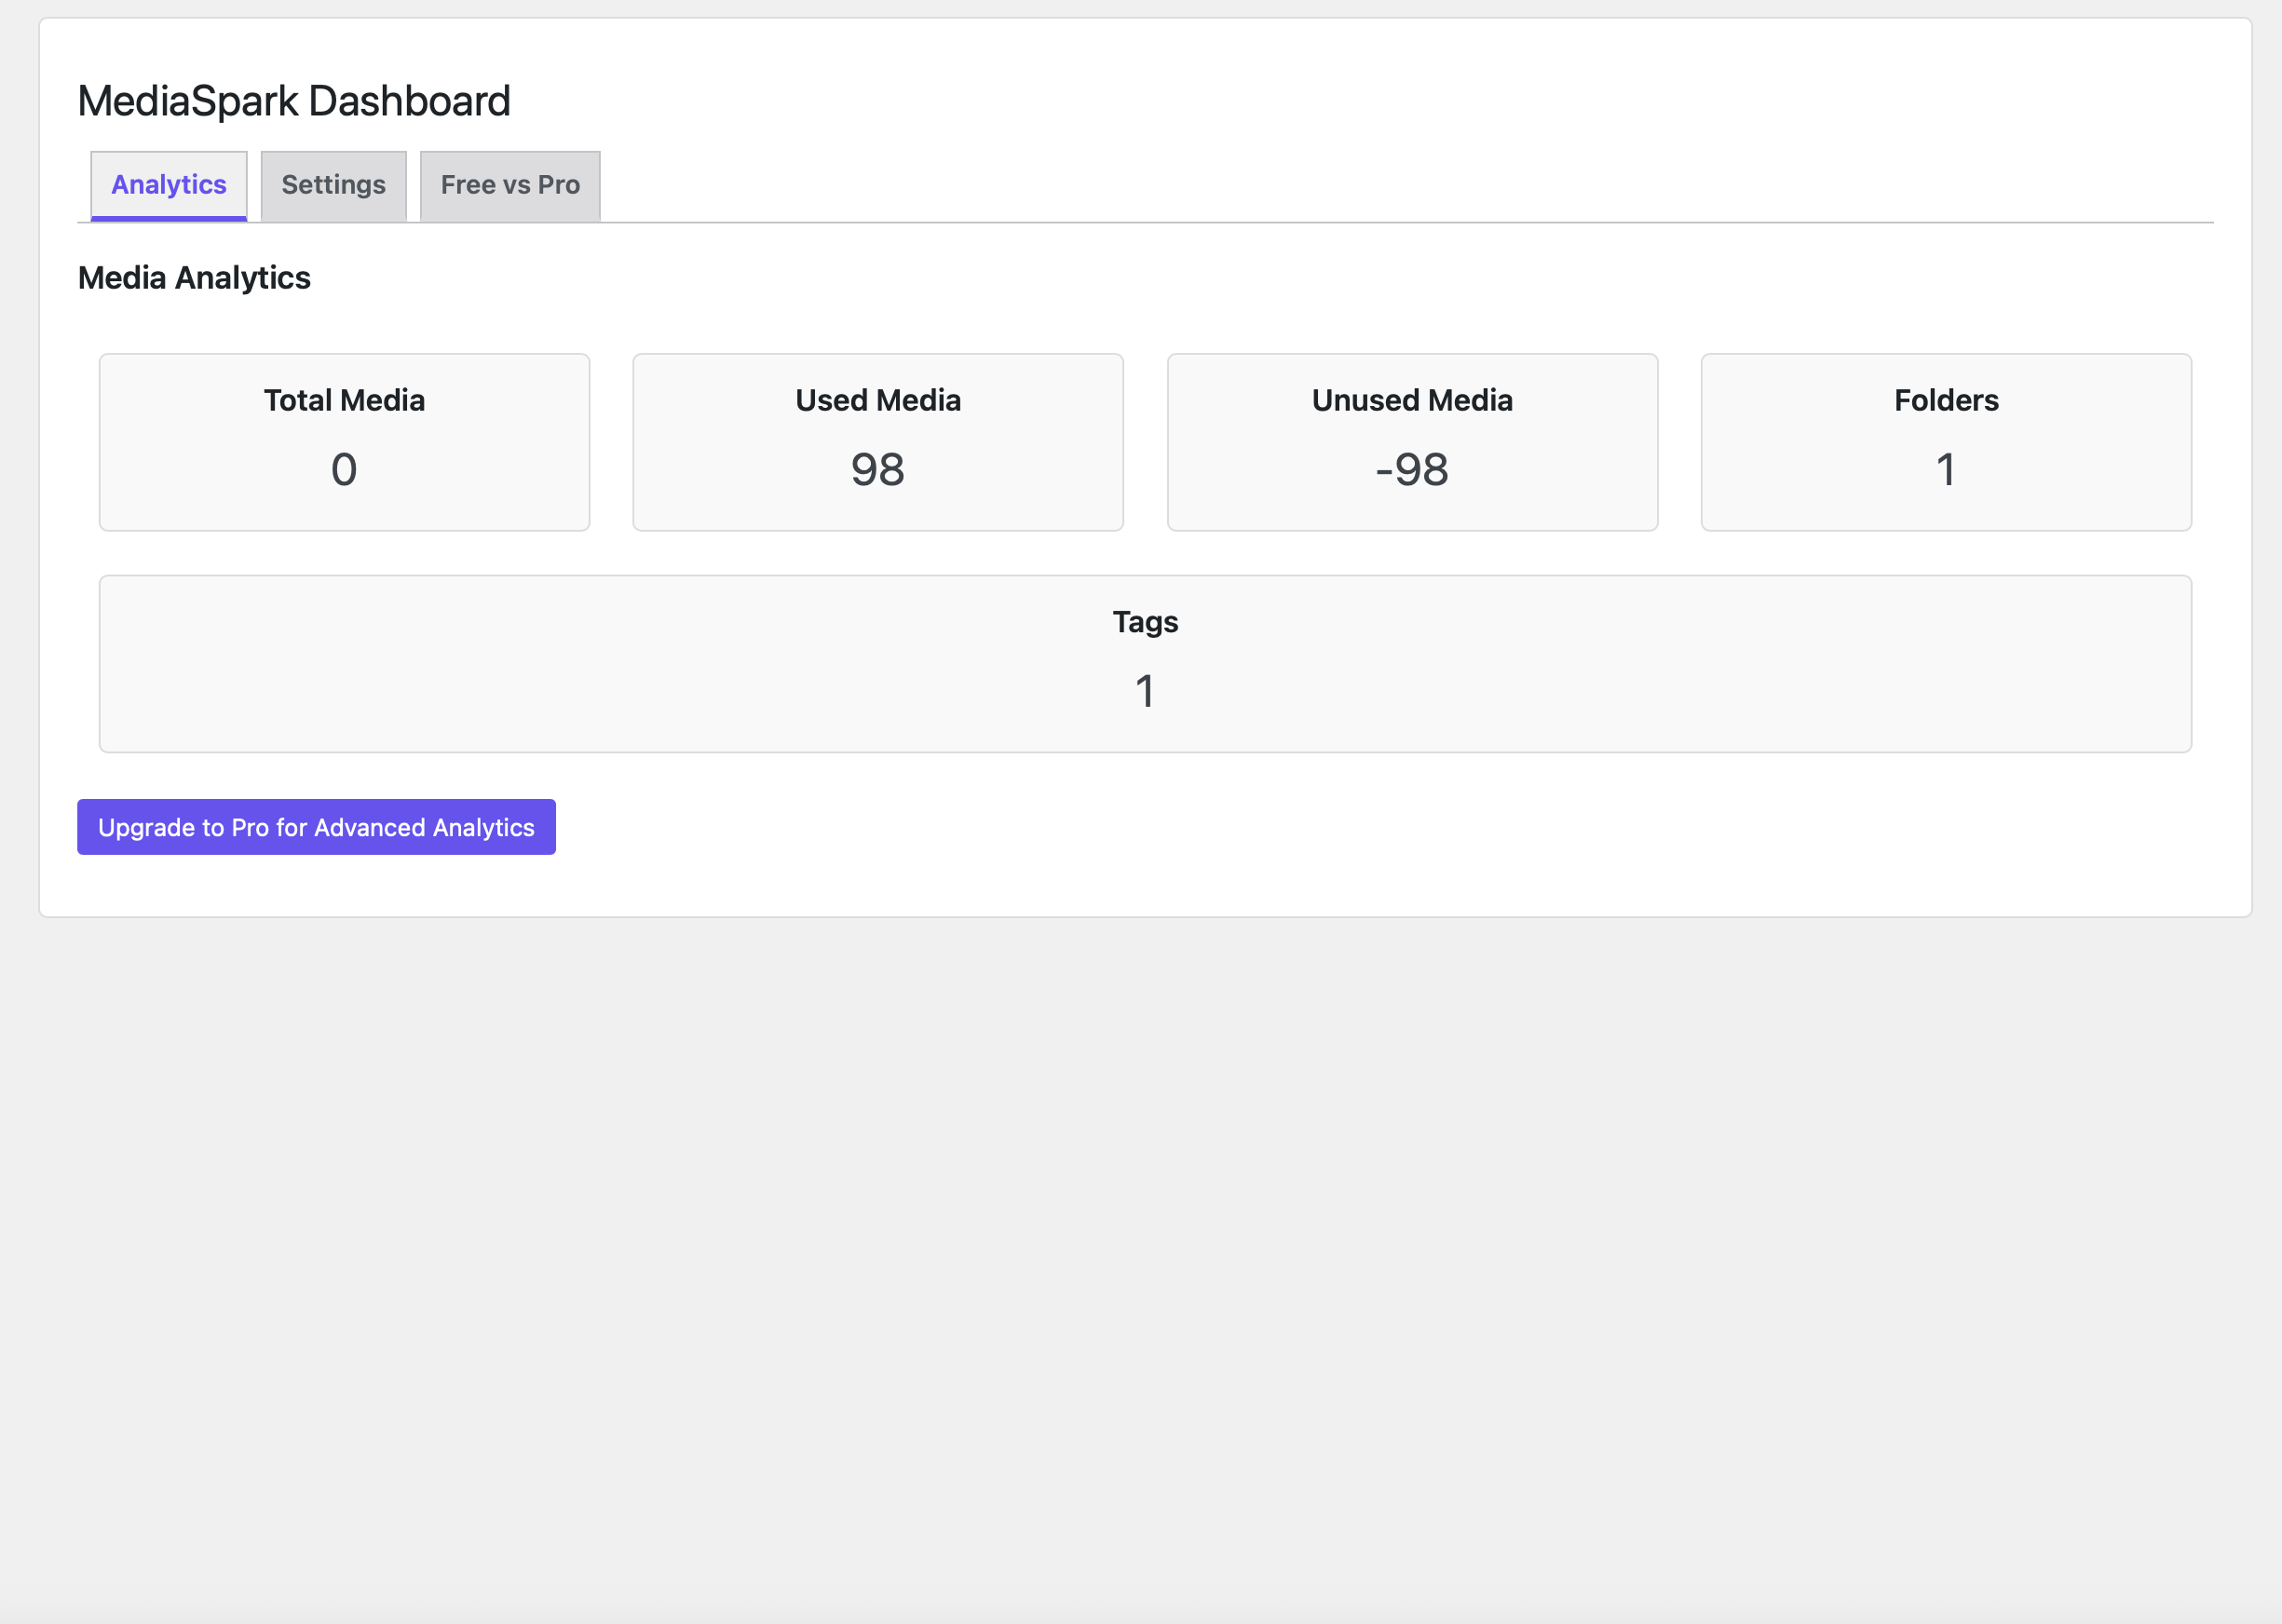Open the Free vs Pro tab
This screenshot has width=2282, height=1624.
click(509, 185)
